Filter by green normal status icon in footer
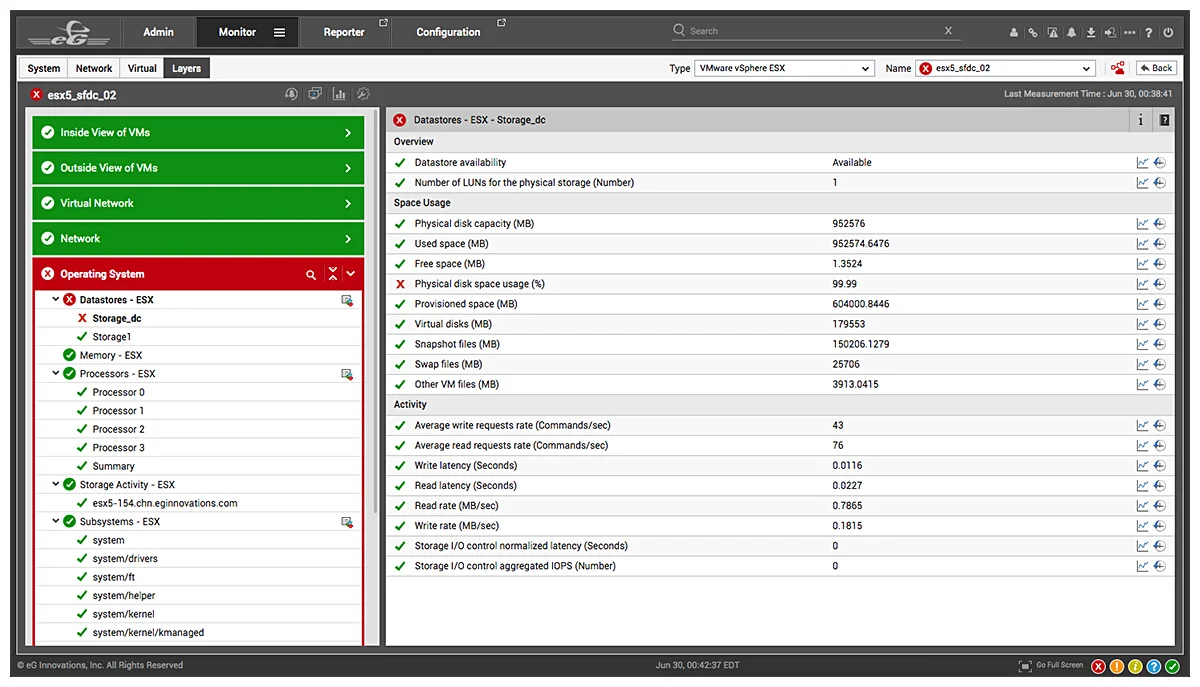Viewport: 1200px width, 687px height. coord(1173,666)
